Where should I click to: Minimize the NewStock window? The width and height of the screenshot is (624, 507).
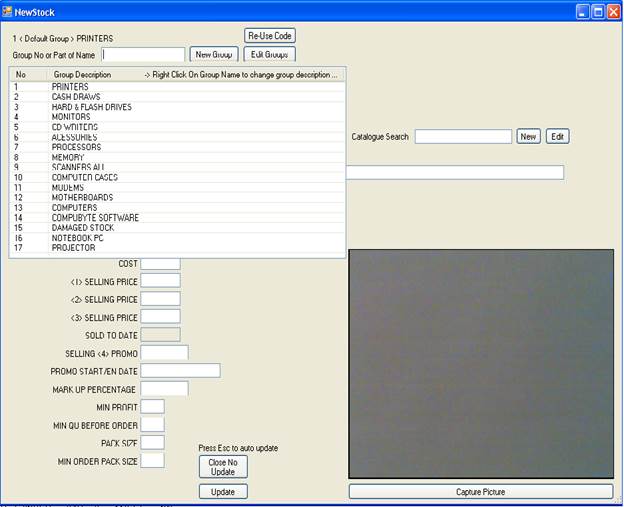(583, 12)
